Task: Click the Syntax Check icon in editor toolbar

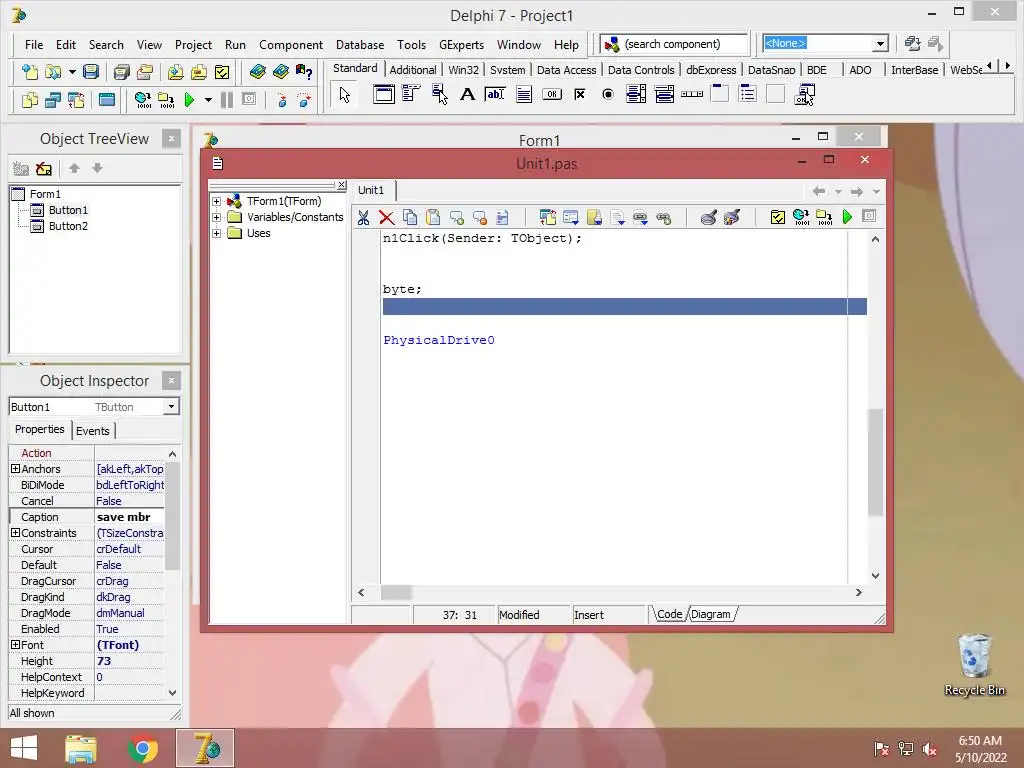Action: coord(777,217)
